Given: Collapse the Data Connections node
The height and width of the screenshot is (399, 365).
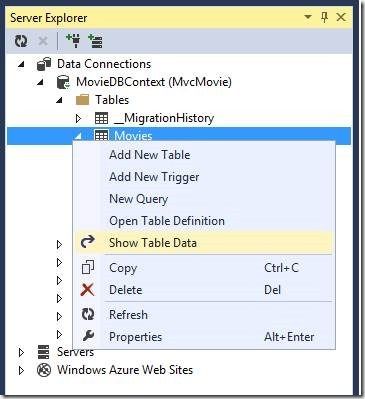Looking at the screenshot, I should pyautogui.click(x=21, y=64).
